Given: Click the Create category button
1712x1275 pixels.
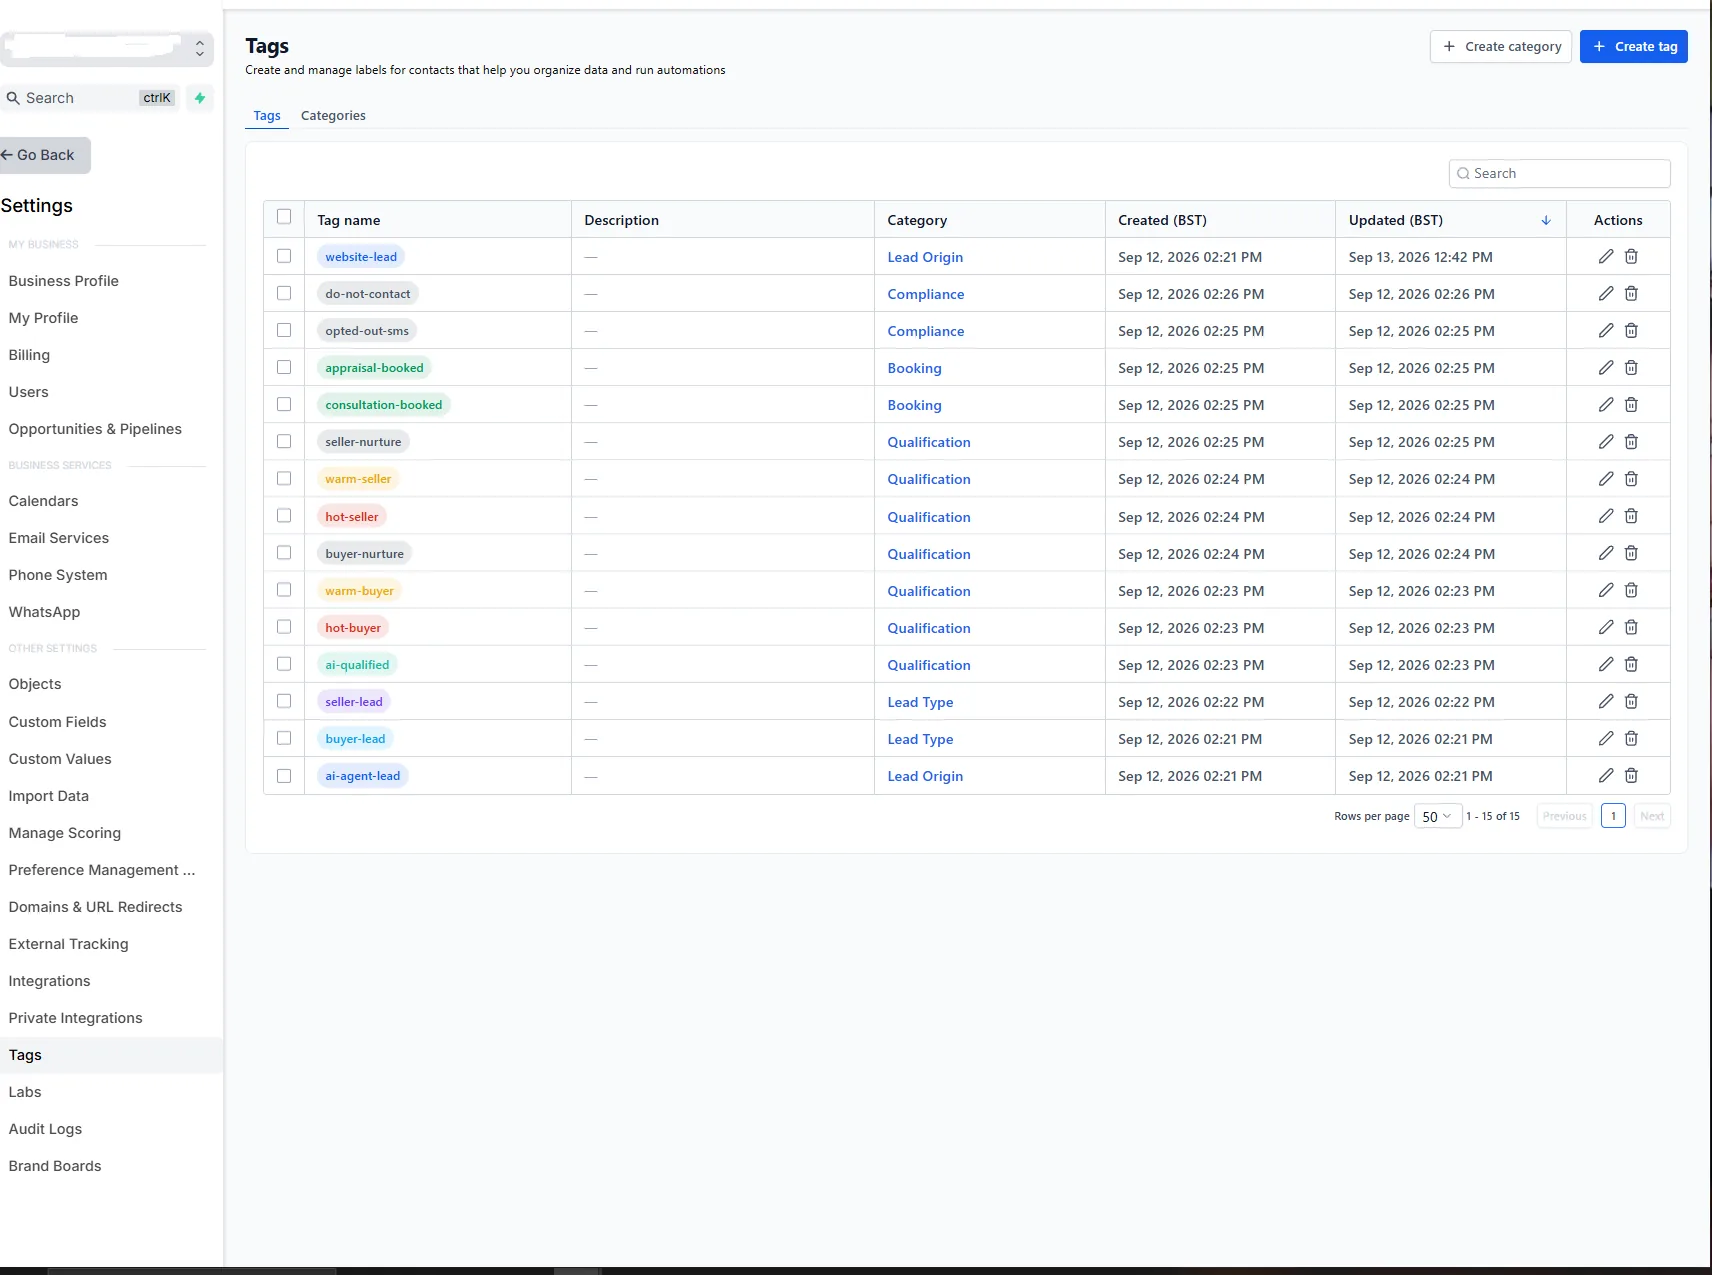Looking at the screenshot, I should pos(1501,47).
